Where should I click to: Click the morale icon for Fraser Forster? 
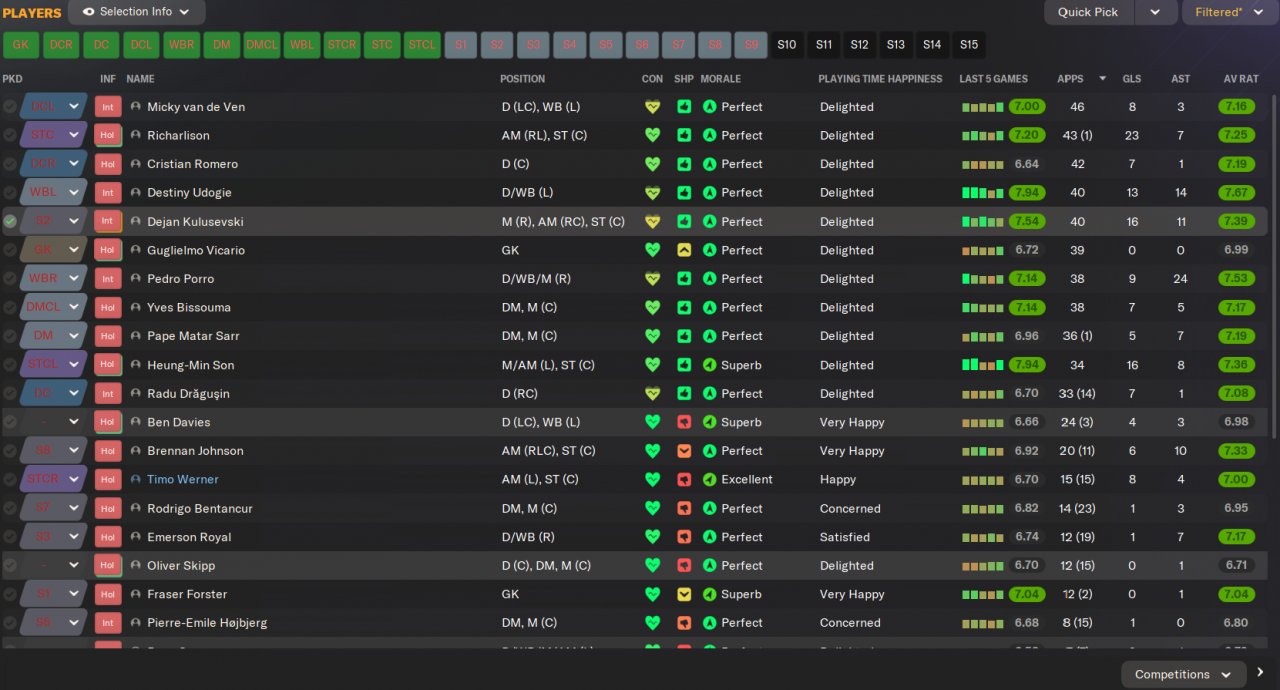coord(710,594)
